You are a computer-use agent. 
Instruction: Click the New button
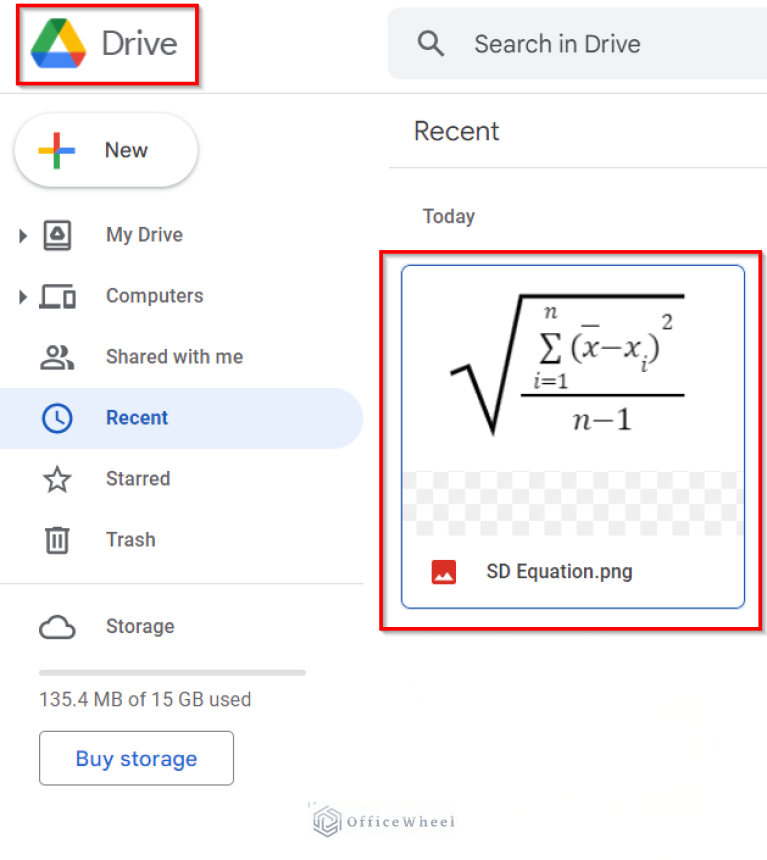[105, 148]
